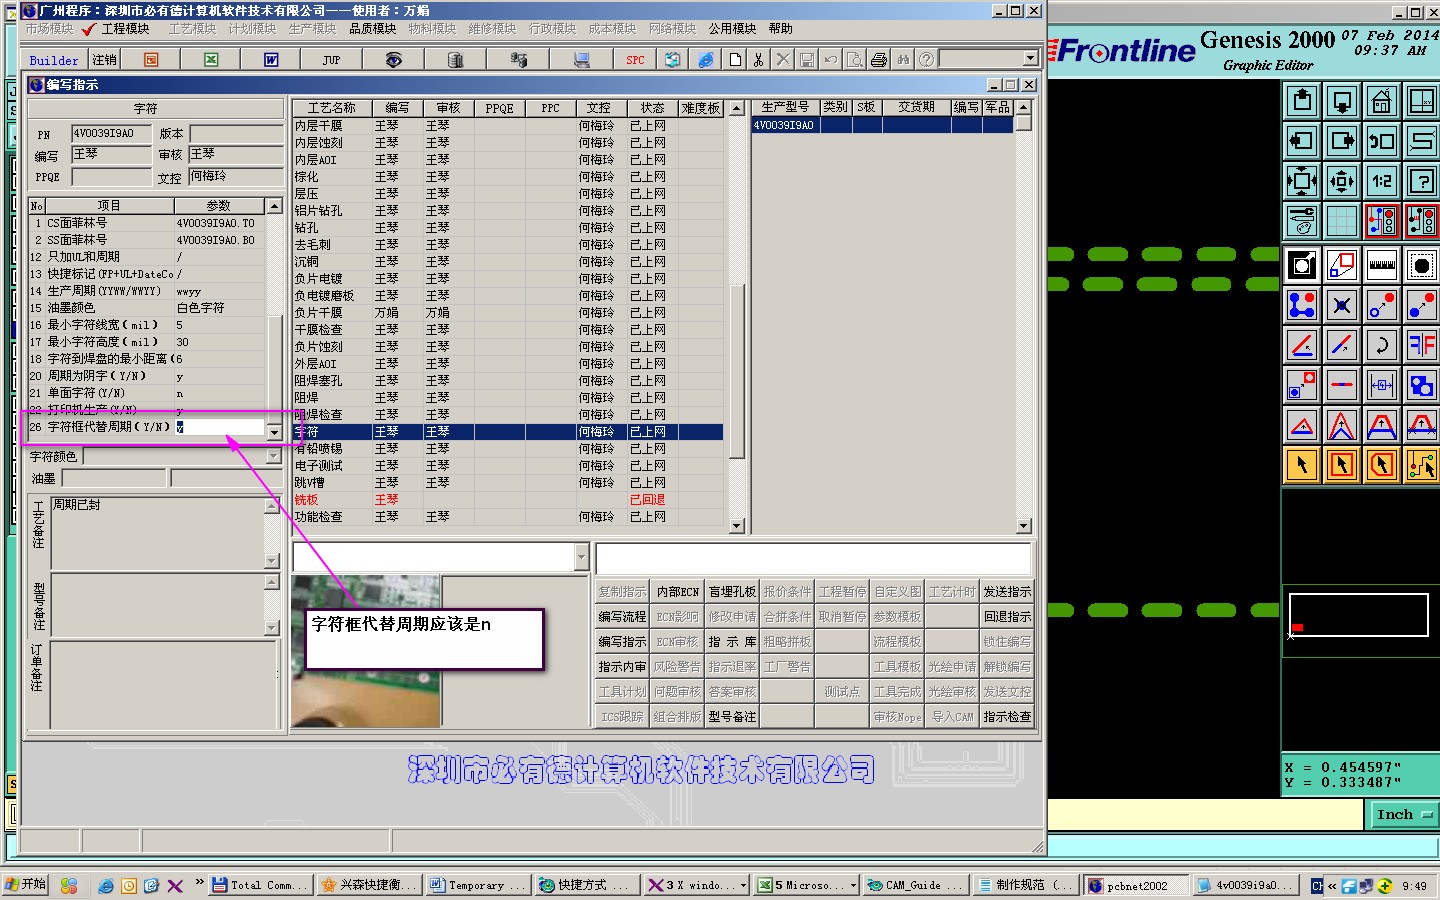Click the 开始 Start button on taskbar
The image size is (1440, 900).
[25, 885]
